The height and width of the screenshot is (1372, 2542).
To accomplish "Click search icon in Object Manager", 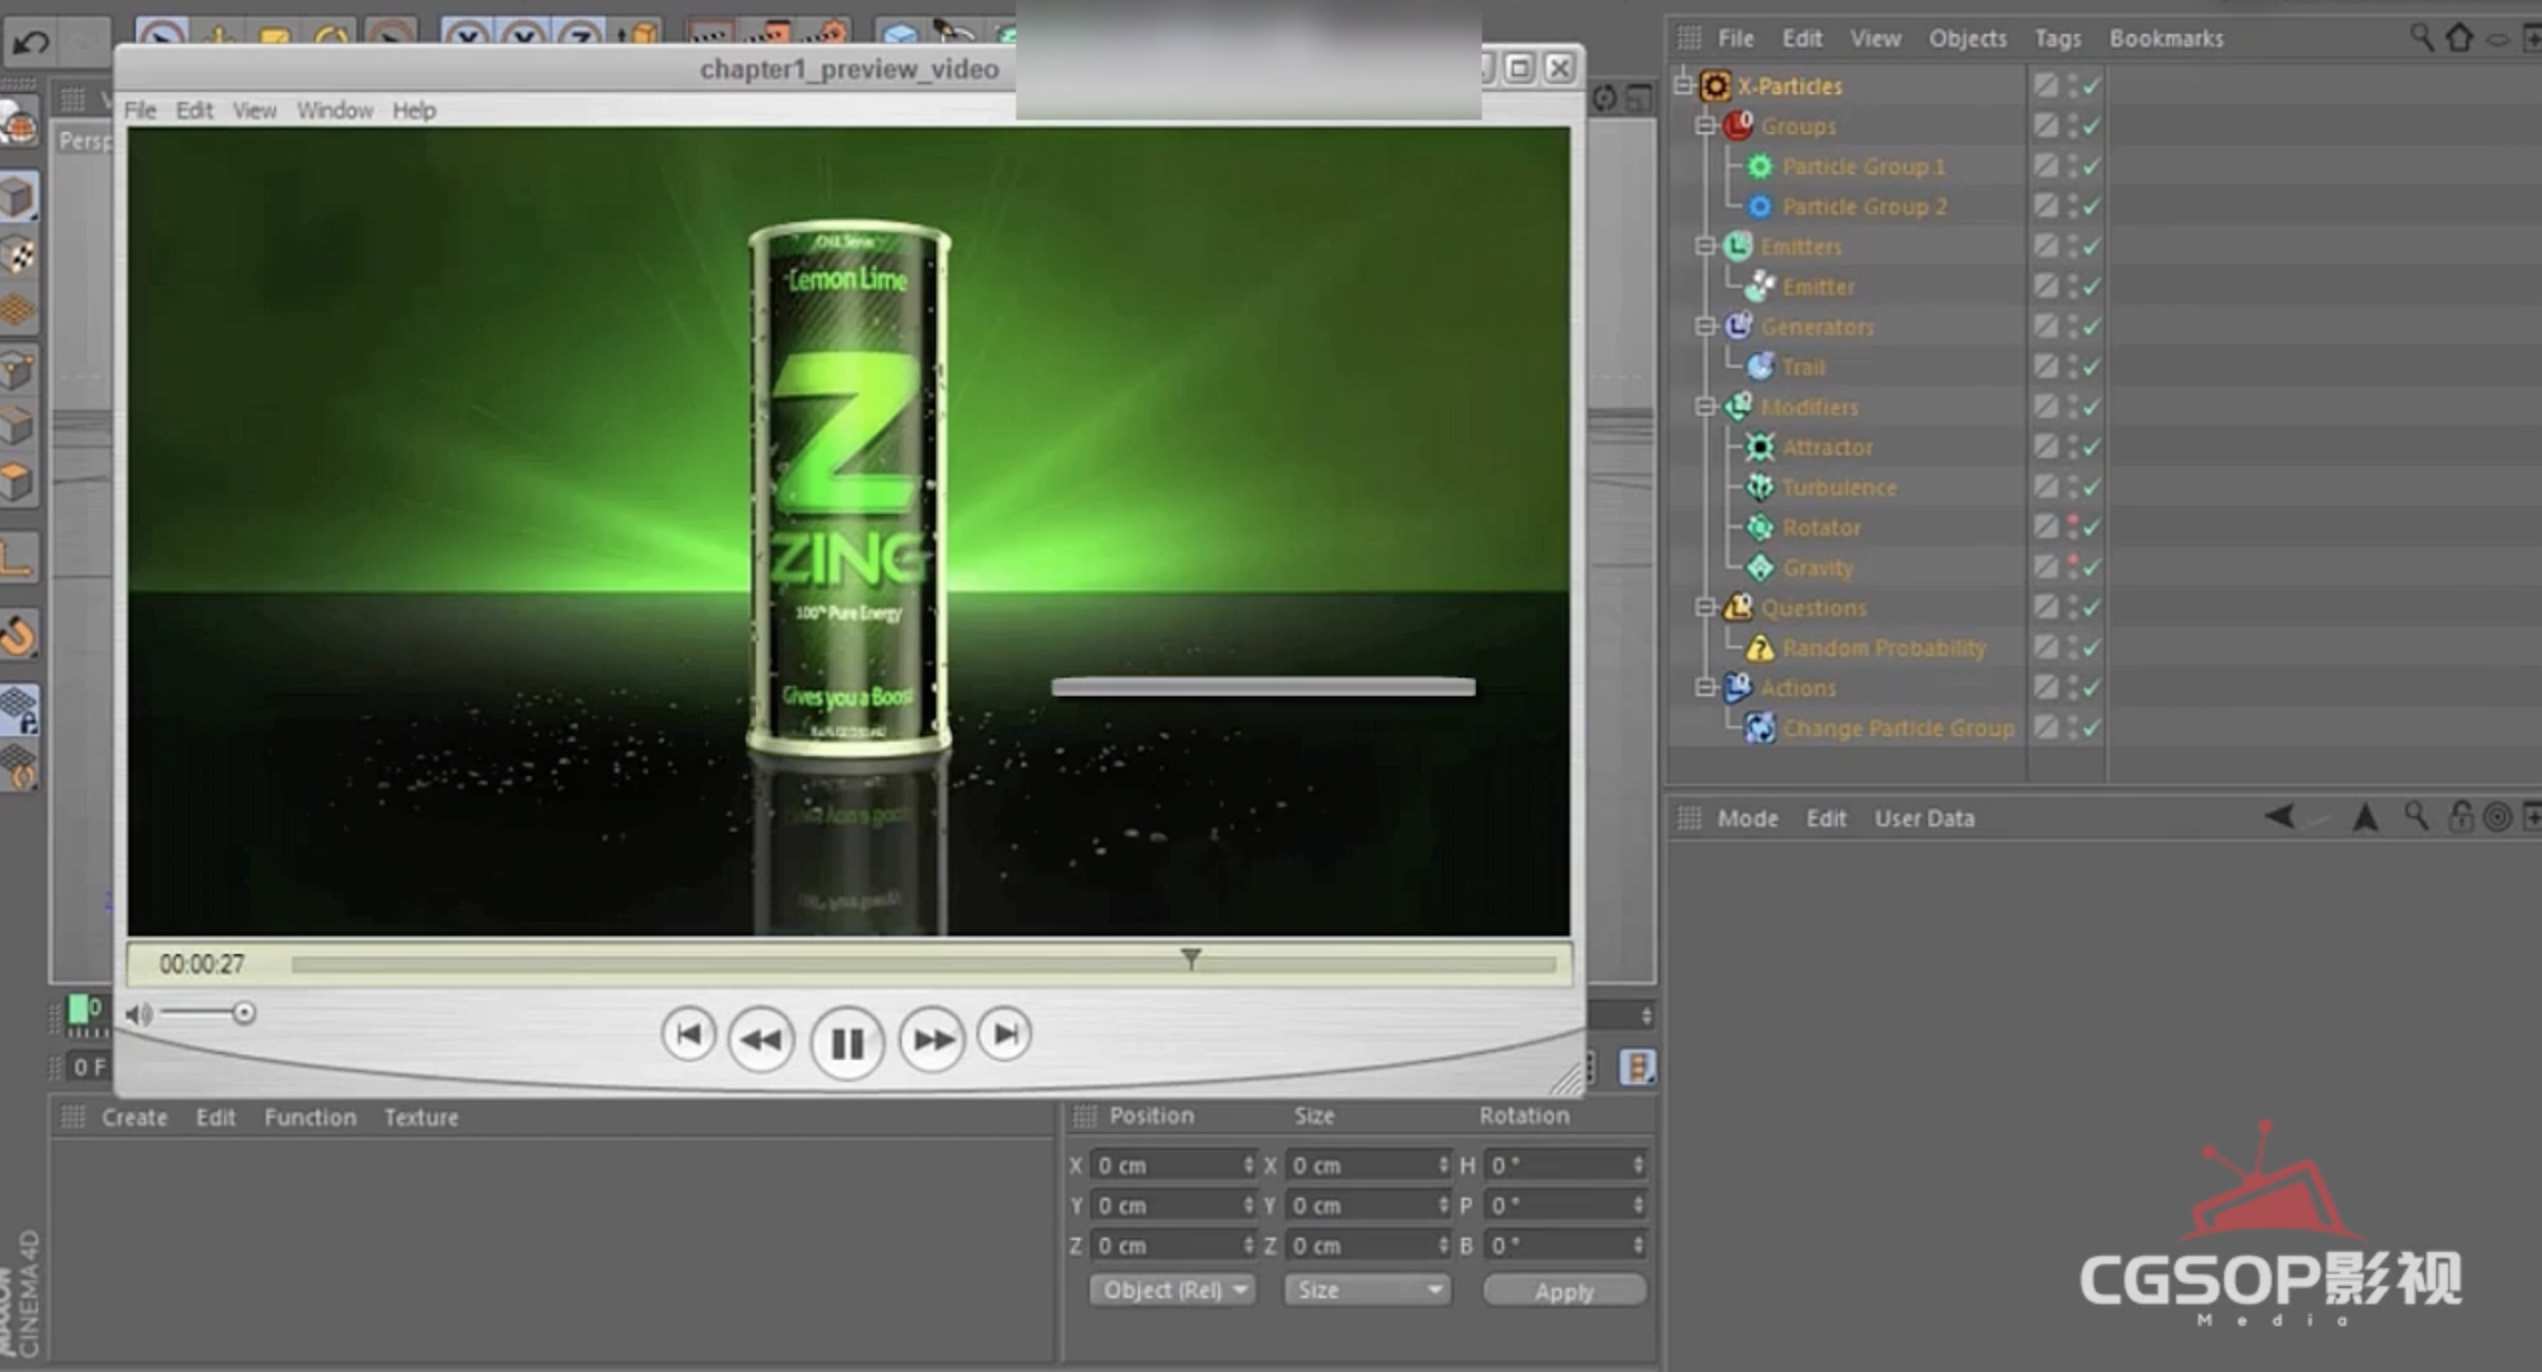I will point(2420,38).
